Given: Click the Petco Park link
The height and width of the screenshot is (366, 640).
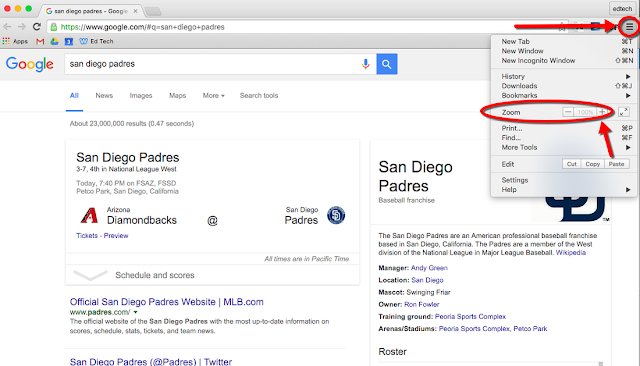Looking at the screenshot, I should [x=530, y=329].
